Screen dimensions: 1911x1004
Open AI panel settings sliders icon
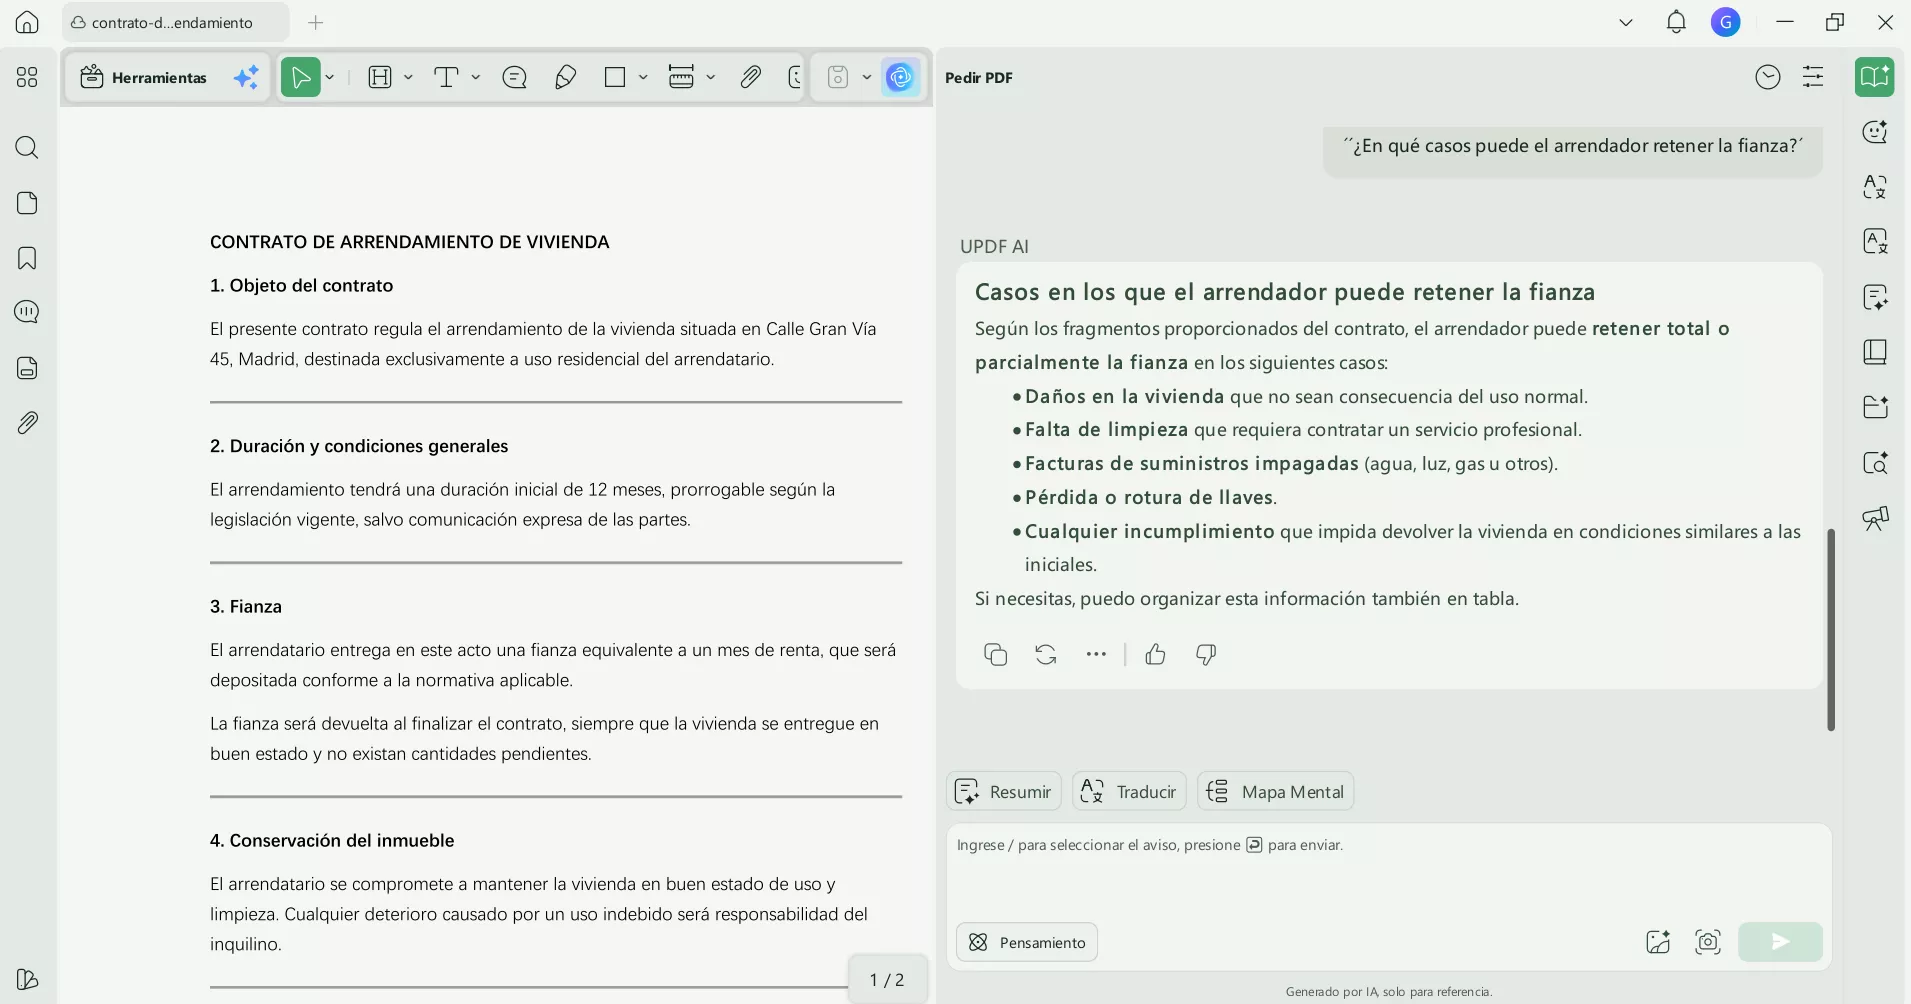click(x=1813, y=77)
